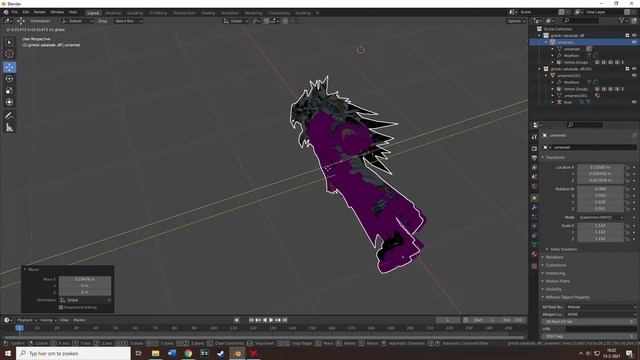Click the Keying menu in timeline
The image size is (640, 360).
(x=48, y=320)
